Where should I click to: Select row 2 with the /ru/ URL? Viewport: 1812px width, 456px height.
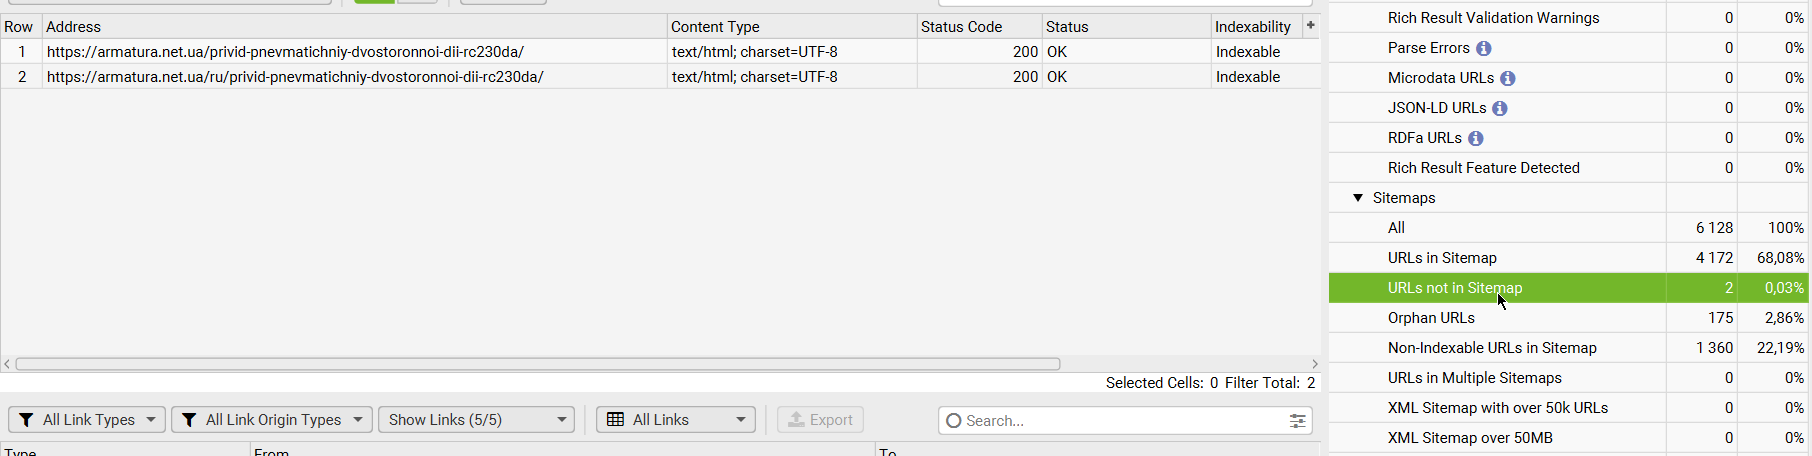click(x=660, y=77)
